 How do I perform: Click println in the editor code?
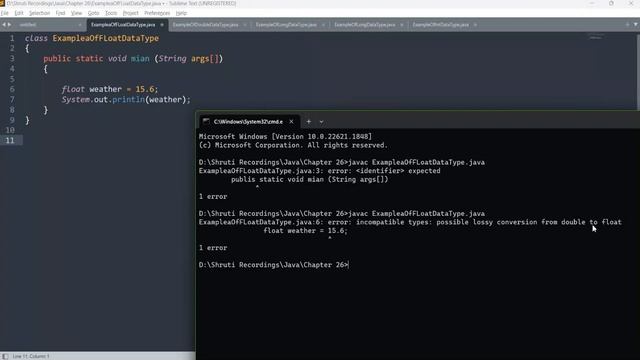click(x=128, y=100)
